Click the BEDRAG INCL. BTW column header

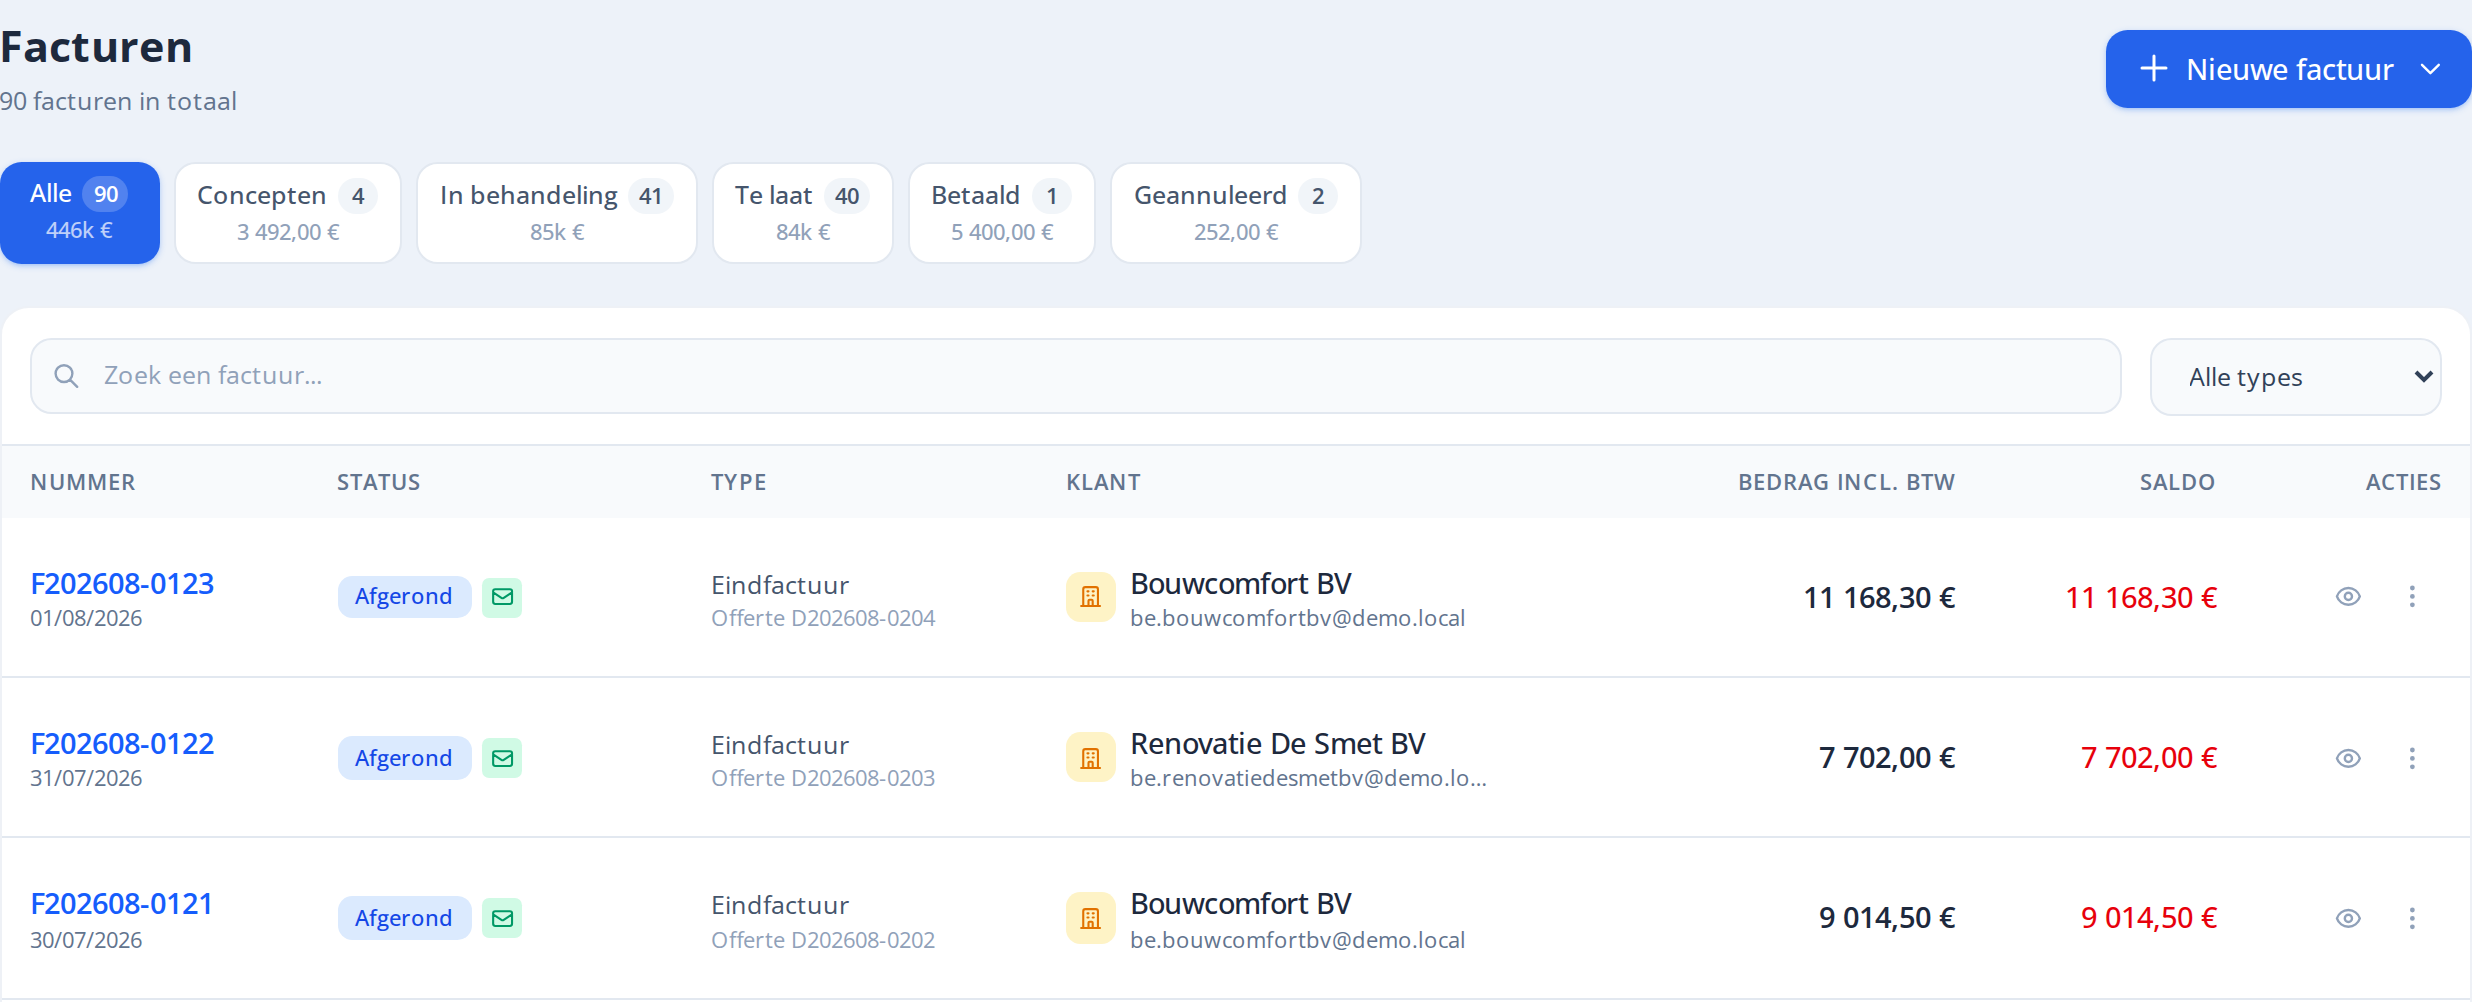click(1847, 482)
